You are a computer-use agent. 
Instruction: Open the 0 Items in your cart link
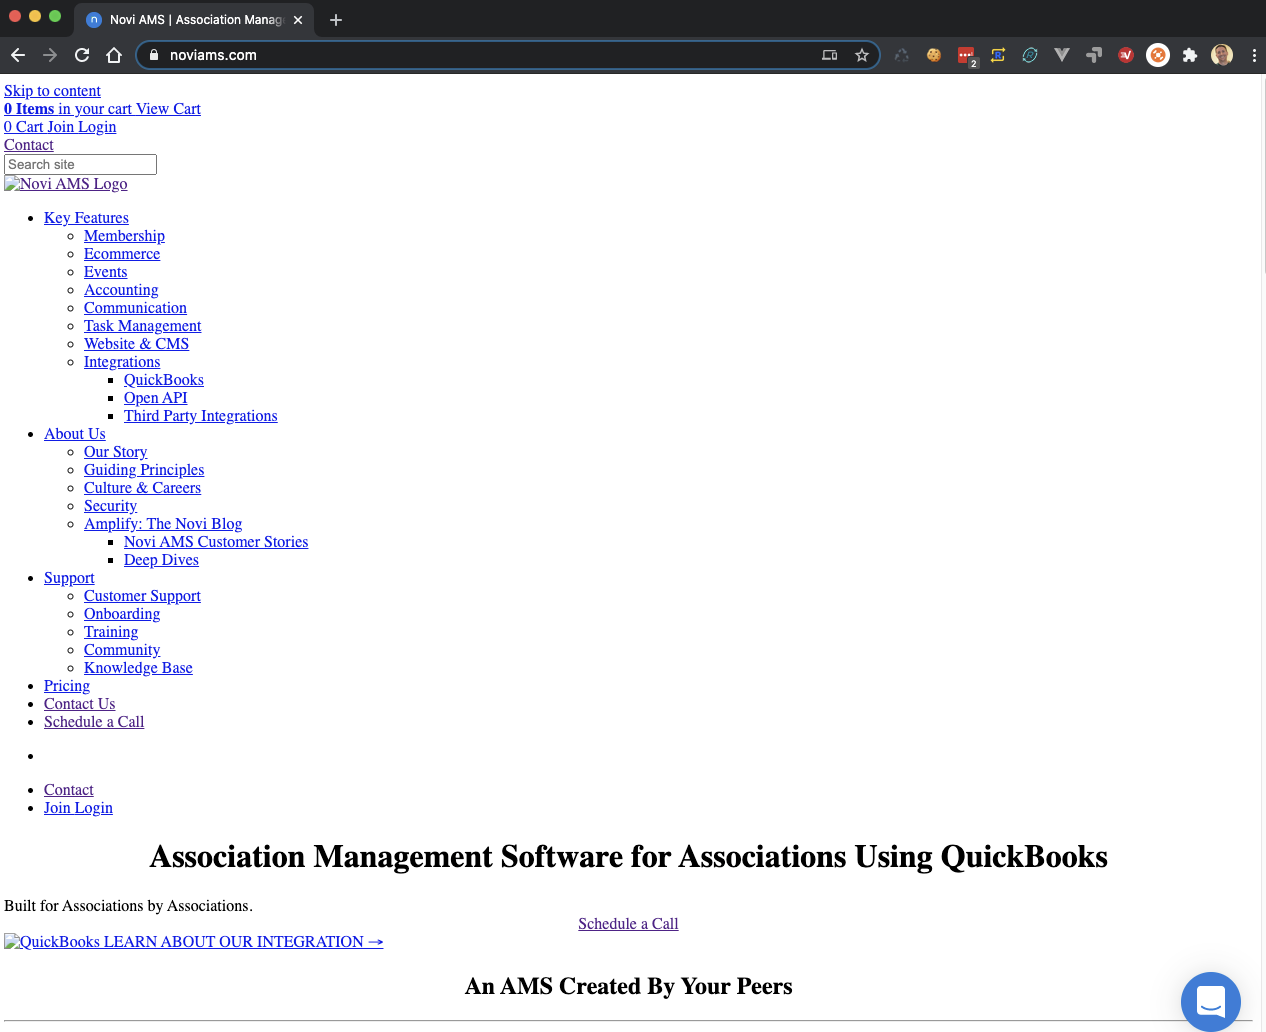pos(102,109)
